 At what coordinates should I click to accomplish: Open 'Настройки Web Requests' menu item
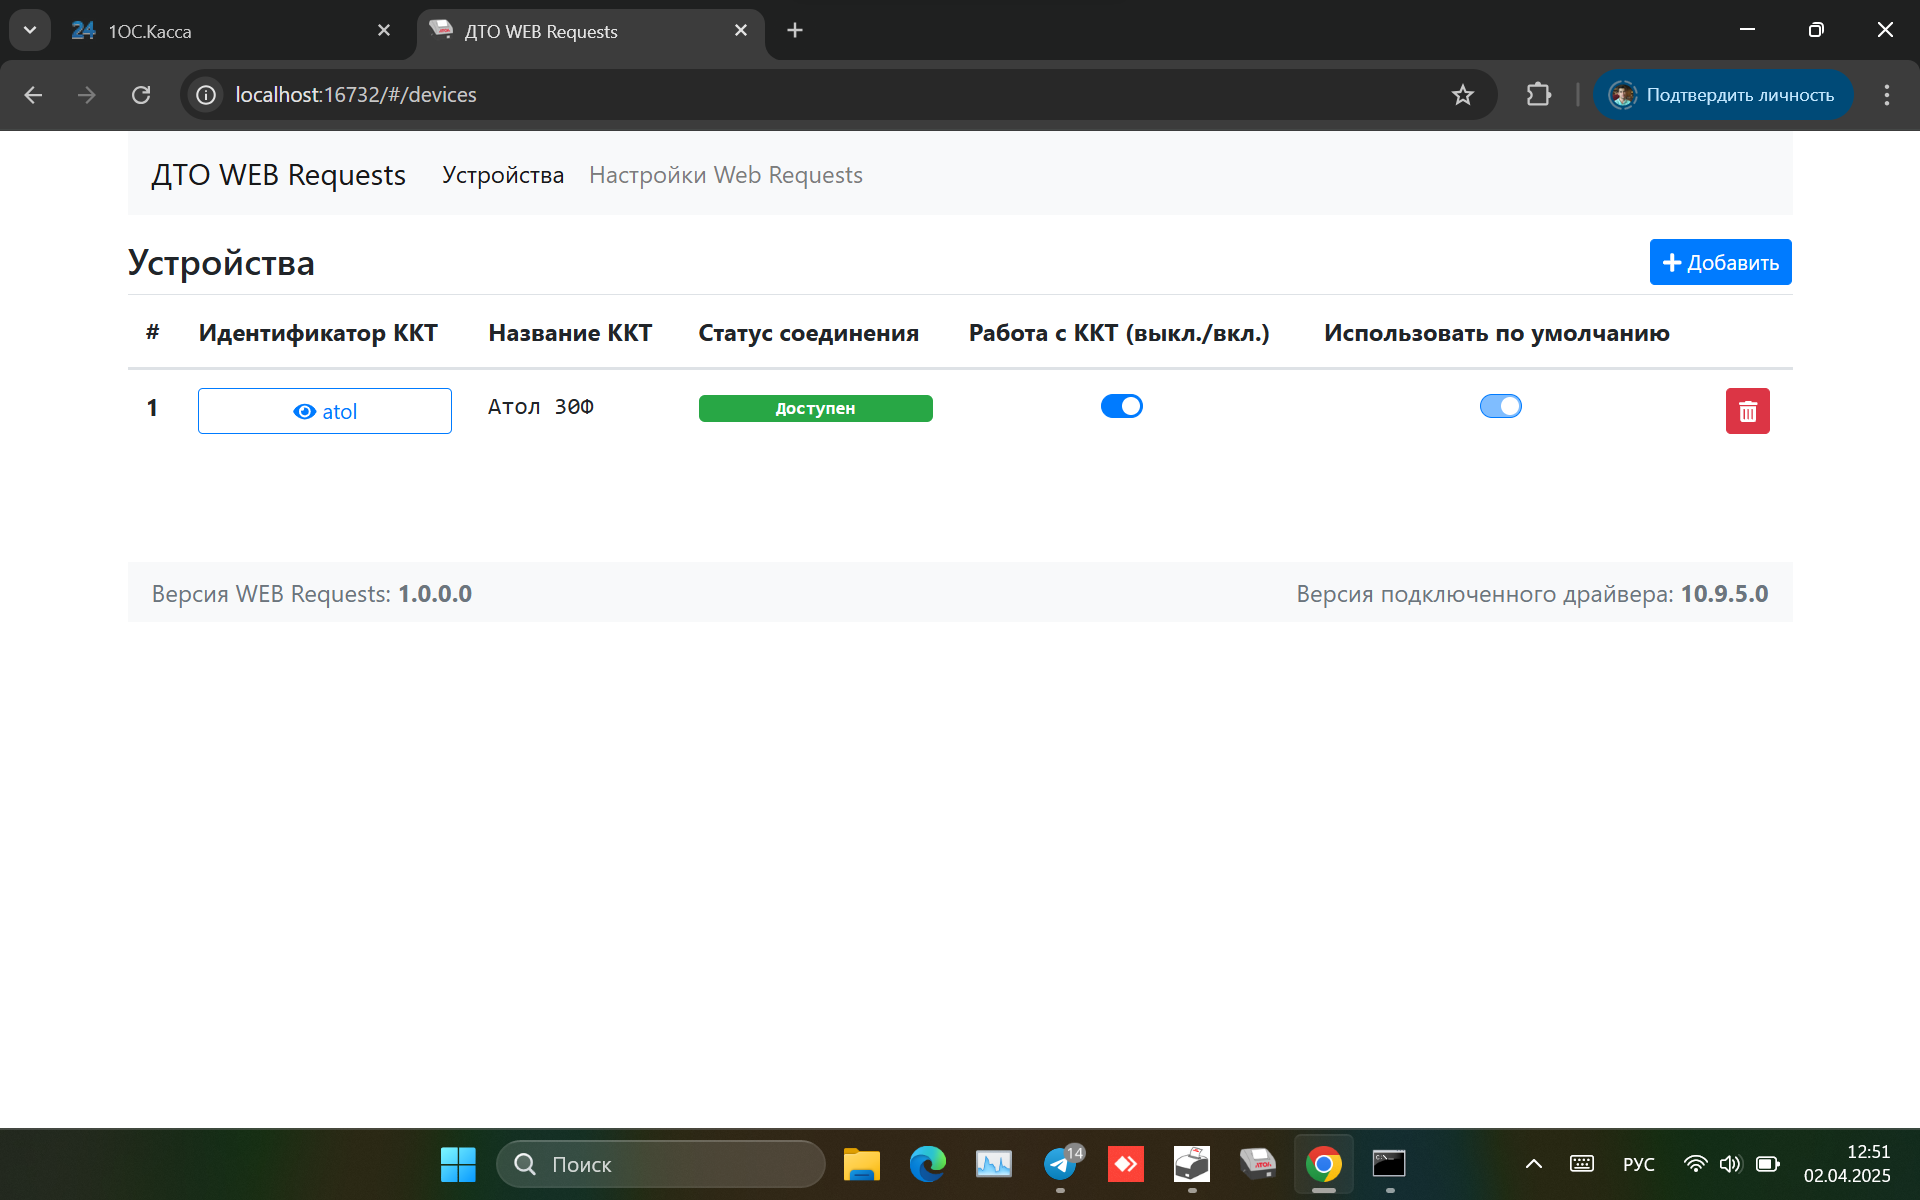[x=725, y=175]
